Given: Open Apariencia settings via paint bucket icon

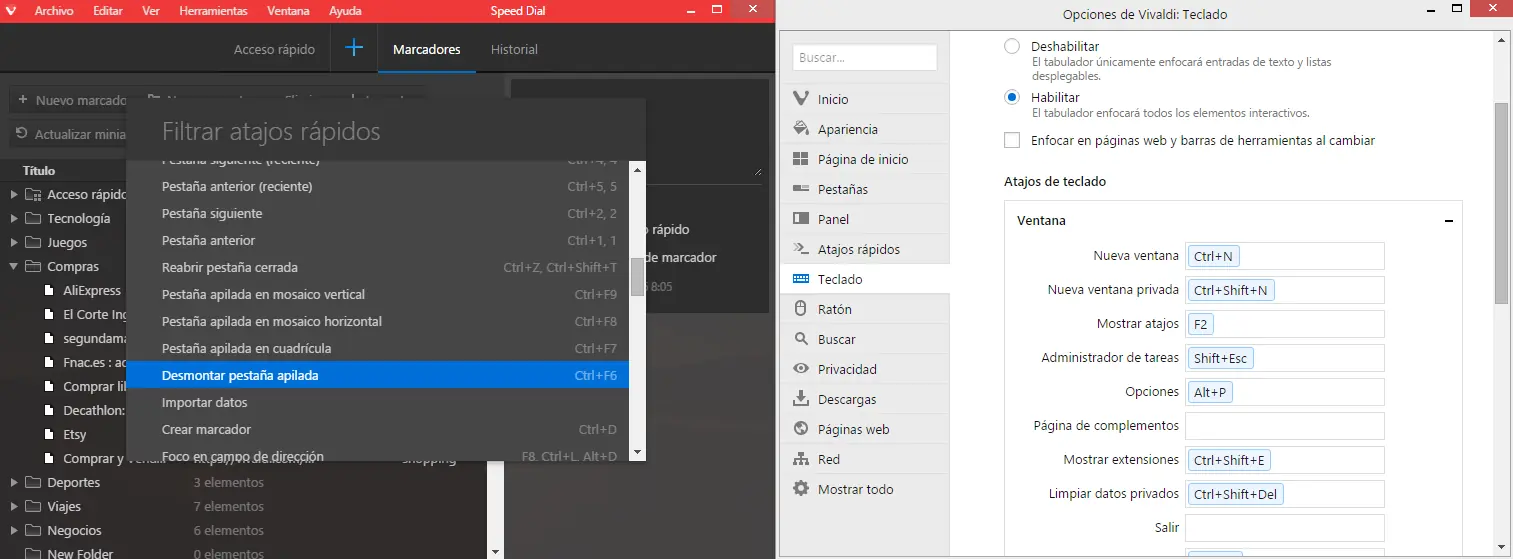Looking at the screenshot, I should [x=800, y=129].
